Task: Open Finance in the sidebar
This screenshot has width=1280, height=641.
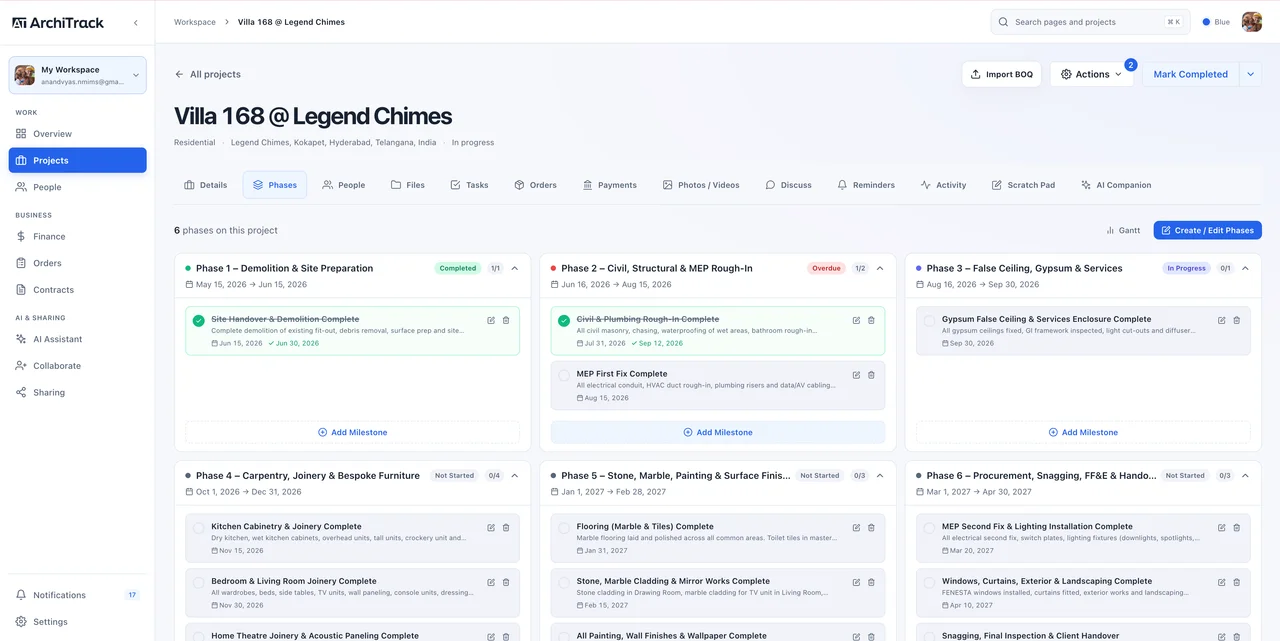Action: 78,237
